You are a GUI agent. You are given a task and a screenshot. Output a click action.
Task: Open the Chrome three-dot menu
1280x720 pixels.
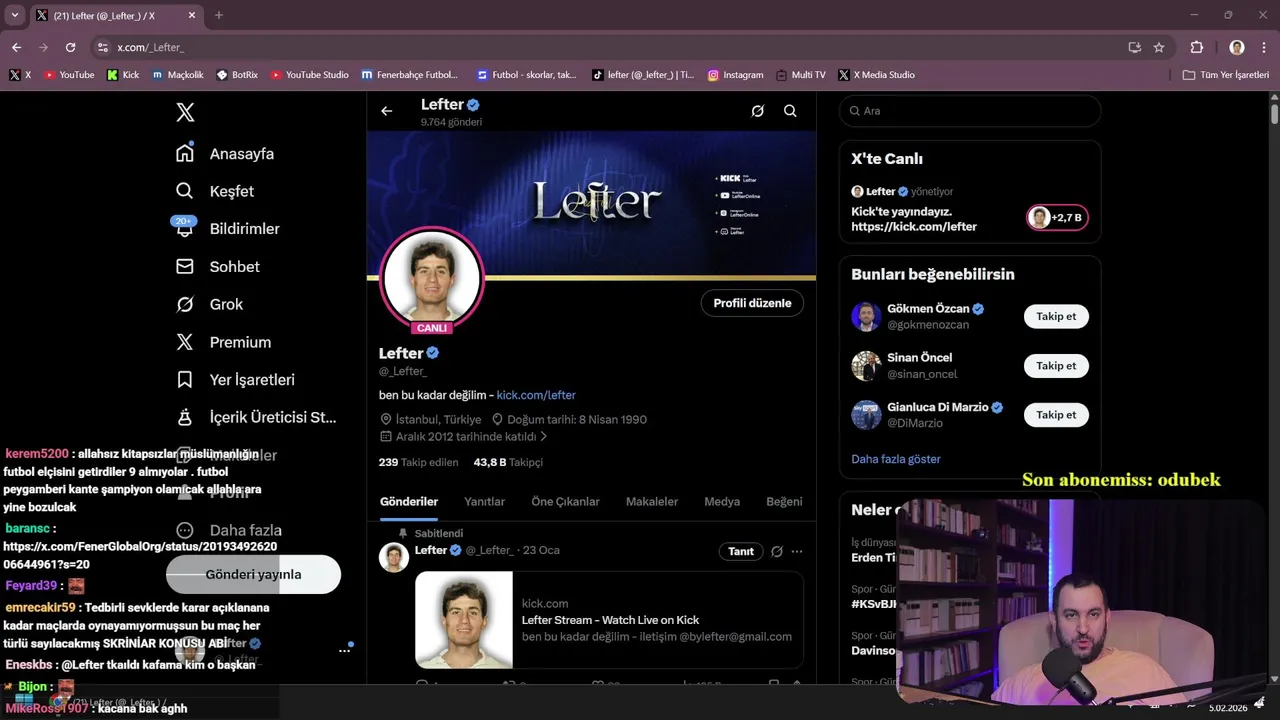pos(1266,47)
